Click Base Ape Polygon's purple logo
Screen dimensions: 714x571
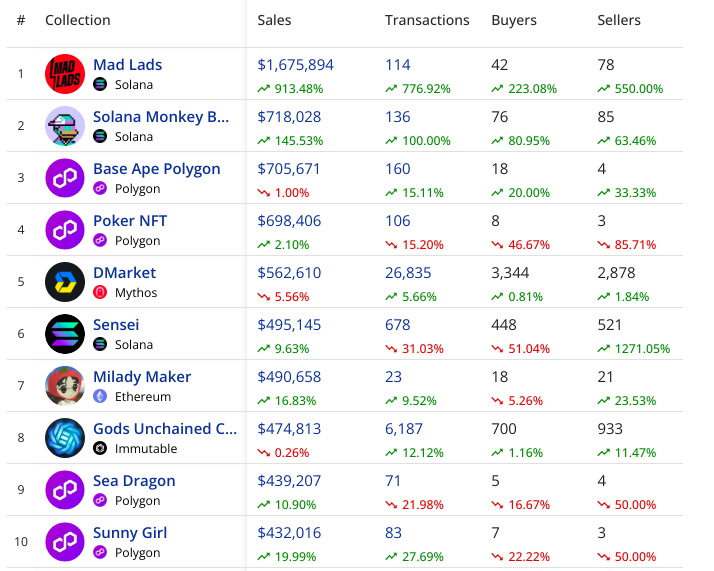tap(65, 178)
